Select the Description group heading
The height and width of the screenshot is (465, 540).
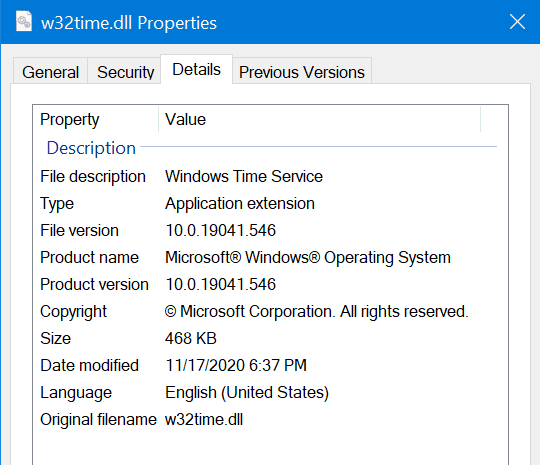coord(91,148)
